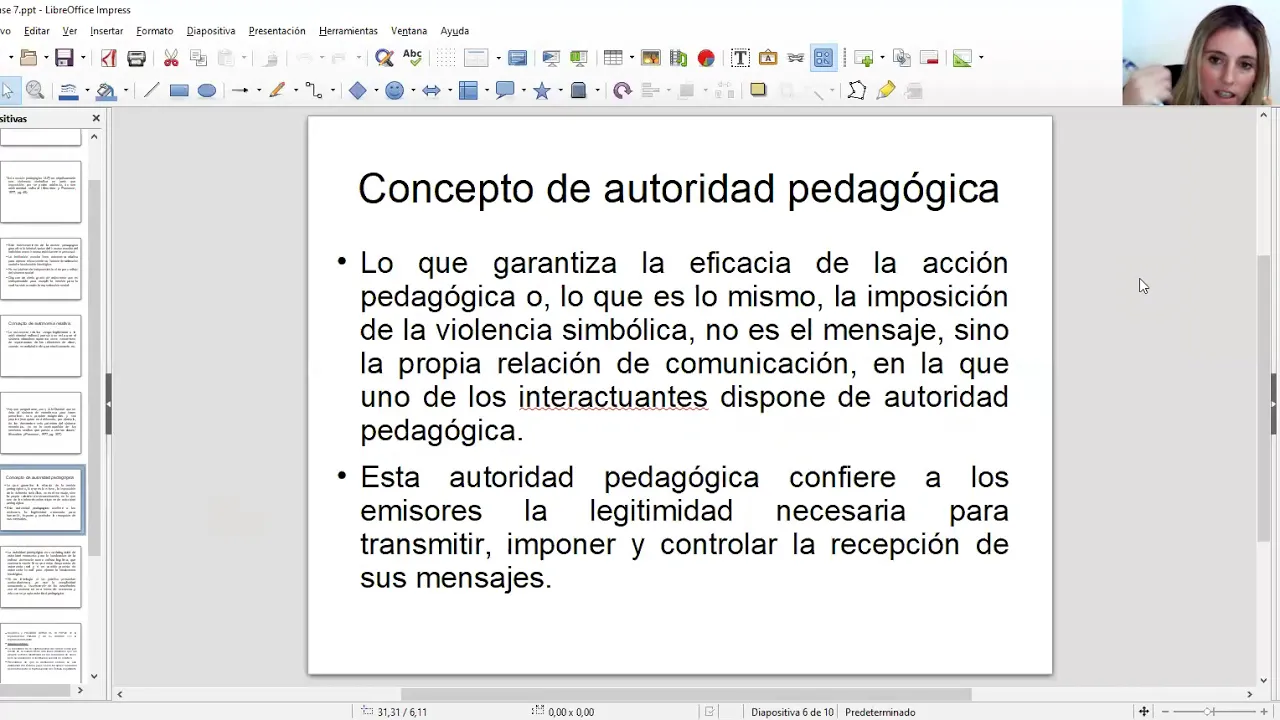Image resolution: width=1280 pixels, height=720 pixels.
Task: Click the horizontal scrollbar below slide
Action: click(x=685, y=694)
